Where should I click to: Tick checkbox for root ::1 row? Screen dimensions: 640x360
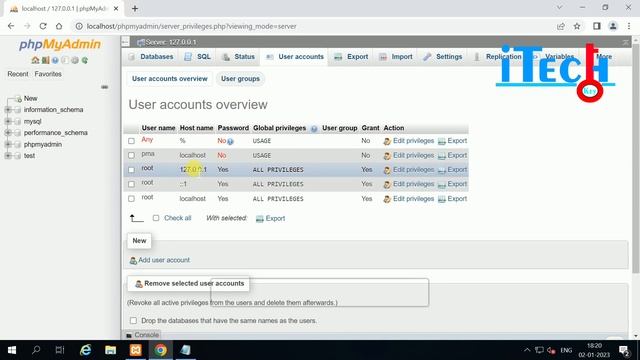coord(131,184)
